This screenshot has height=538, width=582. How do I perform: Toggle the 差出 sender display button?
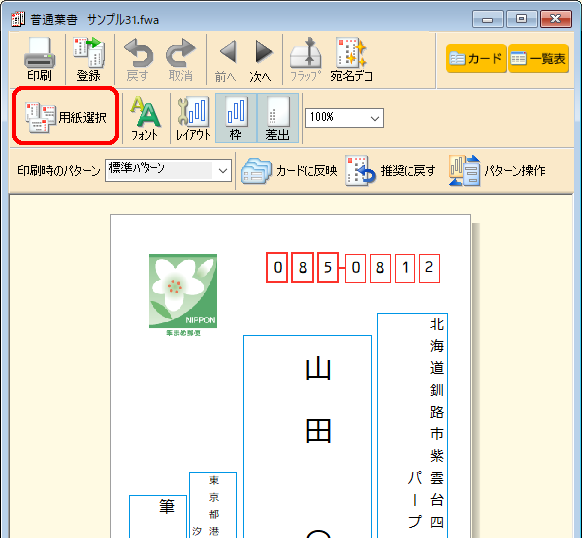pos(278,118)
